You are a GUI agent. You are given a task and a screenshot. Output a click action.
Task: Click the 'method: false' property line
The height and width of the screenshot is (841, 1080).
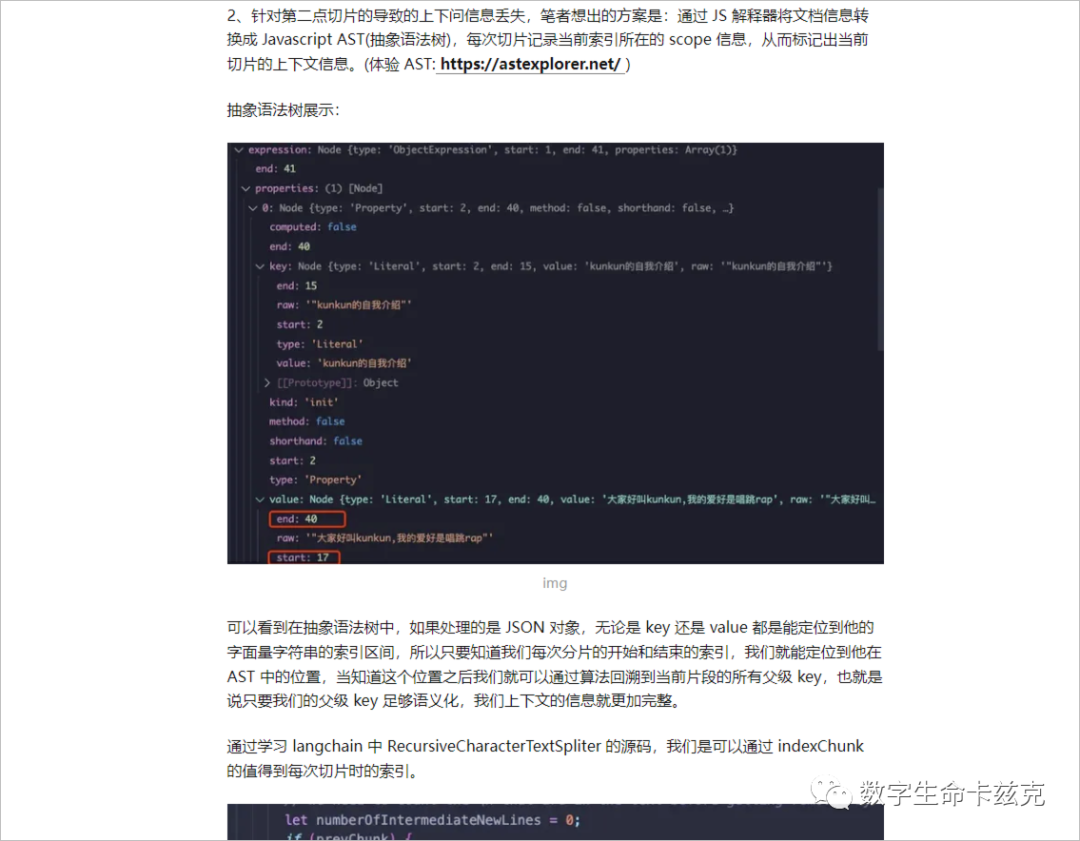[x=307, y=422]
